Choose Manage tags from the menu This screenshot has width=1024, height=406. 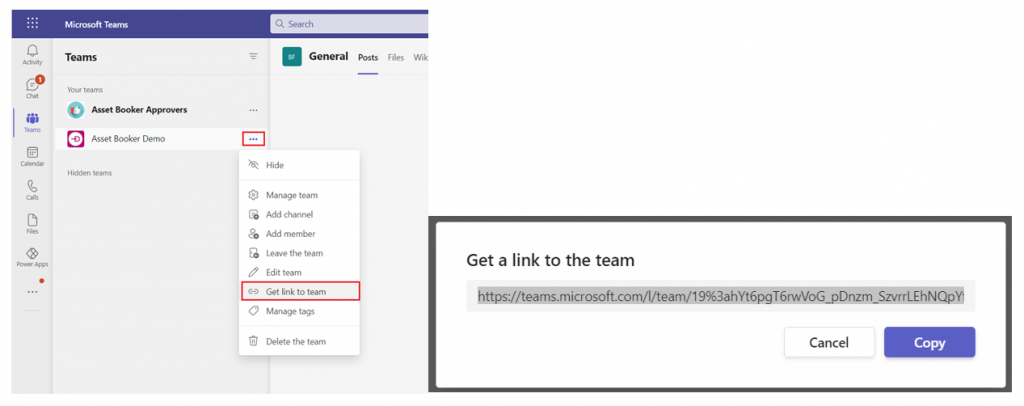point(299,311)
